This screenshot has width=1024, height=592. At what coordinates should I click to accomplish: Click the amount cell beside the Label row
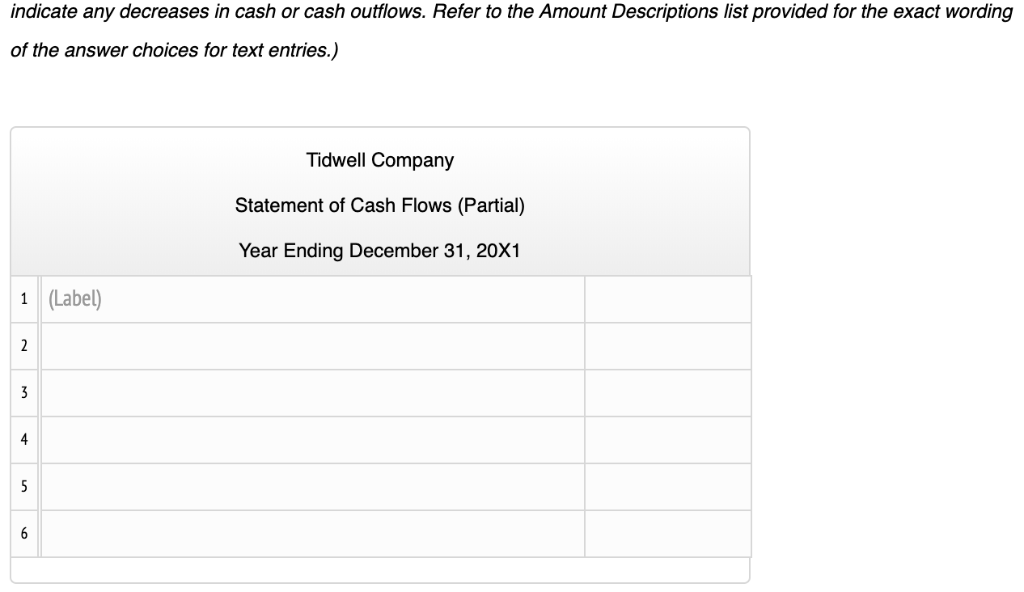tap(667, 297)
